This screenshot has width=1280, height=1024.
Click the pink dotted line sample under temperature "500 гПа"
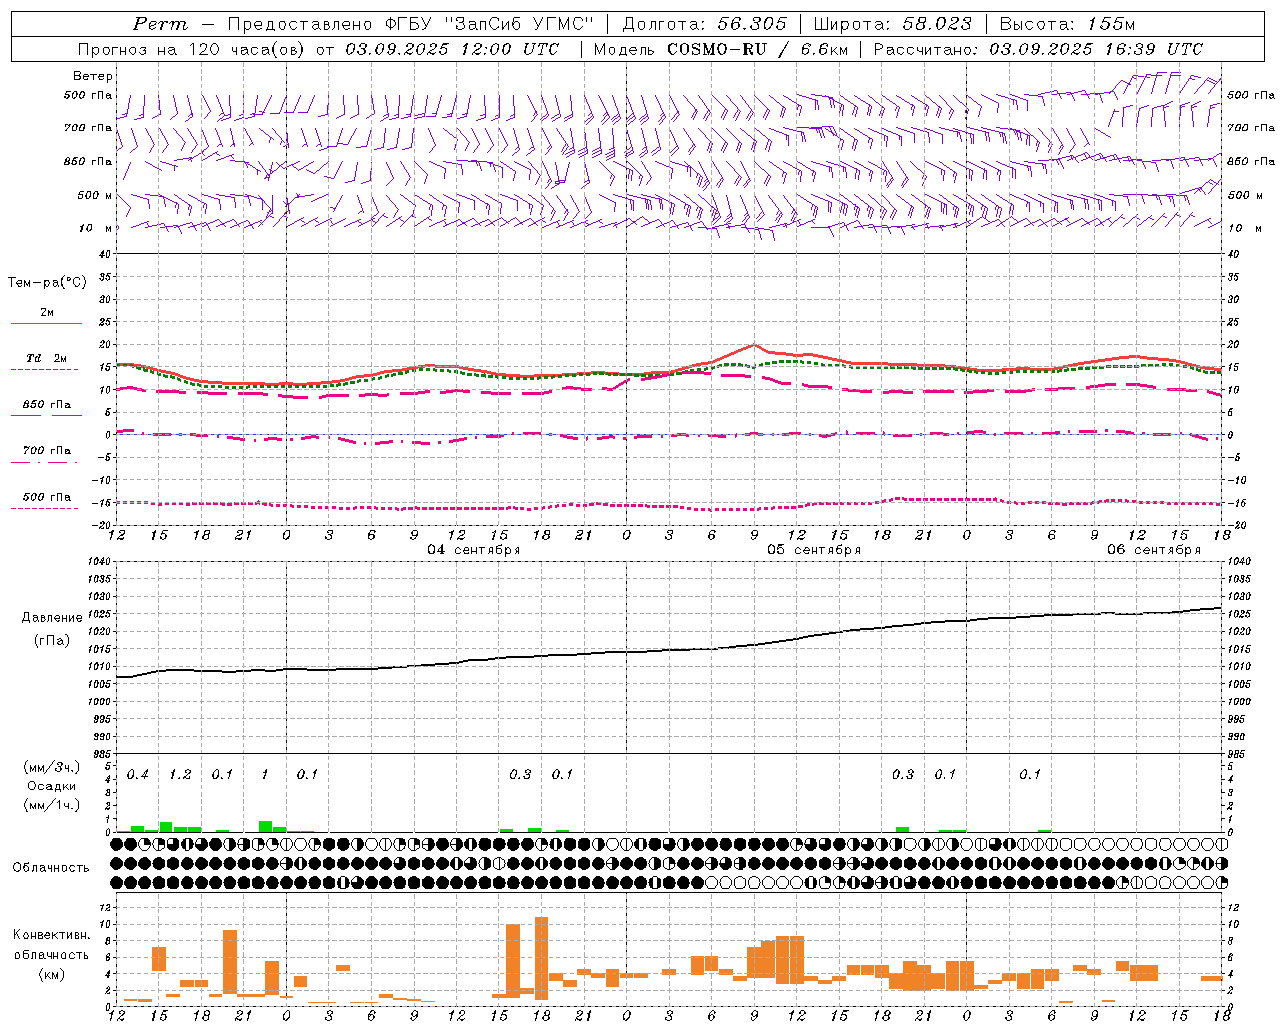(x=44, y=509)
